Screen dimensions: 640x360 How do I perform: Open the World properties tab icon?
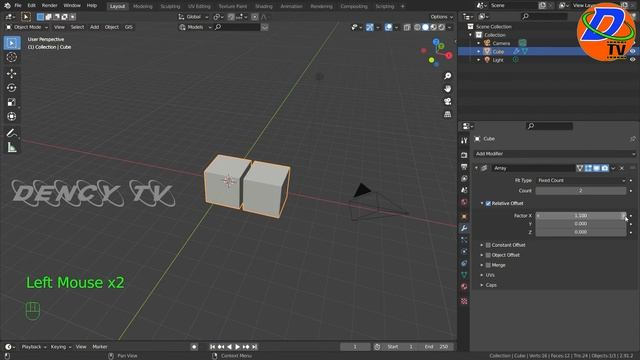tap(464, 202)
